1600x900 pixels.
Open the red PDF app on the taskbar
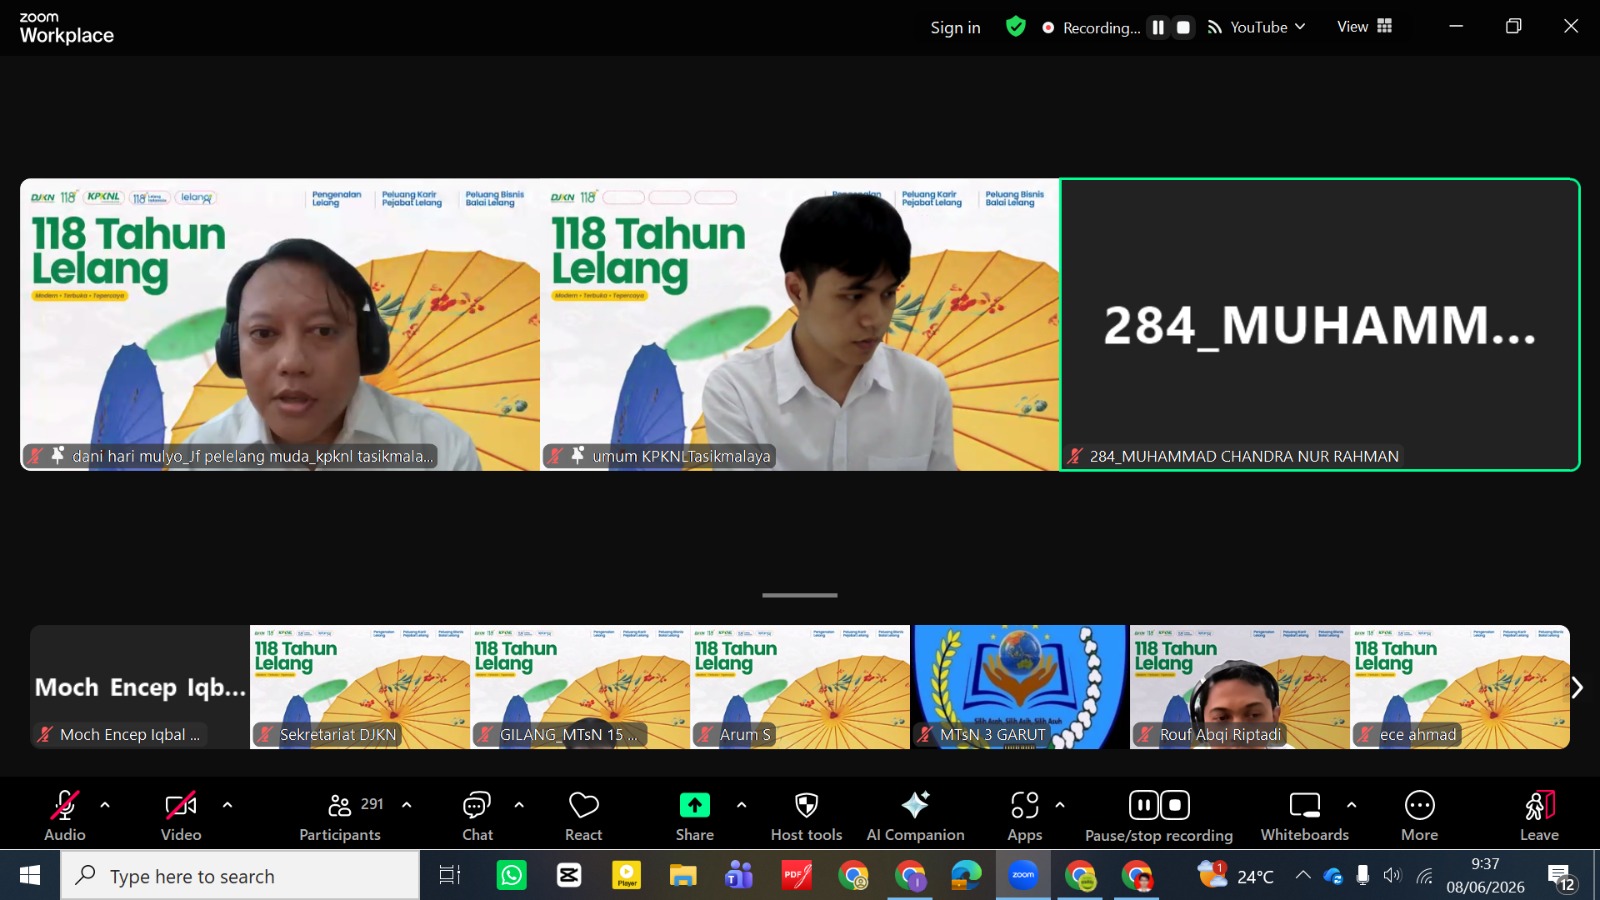point(797,876)
